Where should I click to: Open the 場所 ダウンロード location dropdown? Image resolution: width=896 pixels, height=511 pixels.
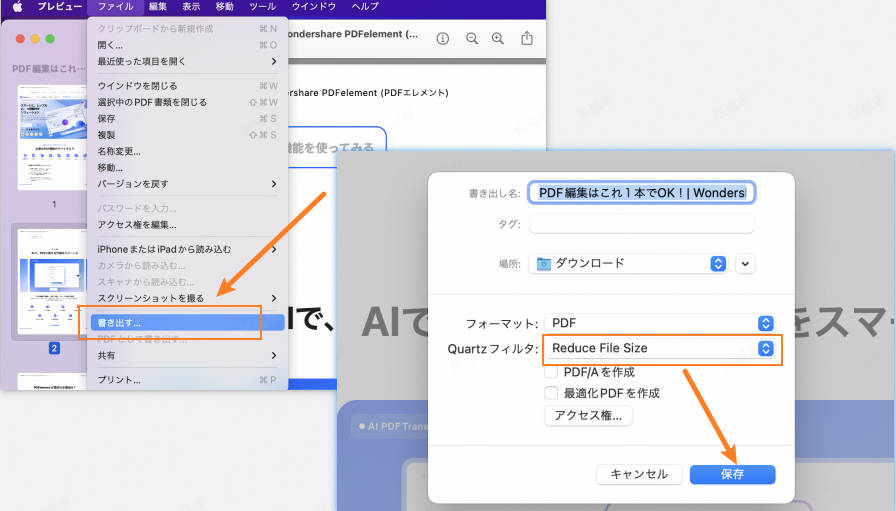[628, 264]
